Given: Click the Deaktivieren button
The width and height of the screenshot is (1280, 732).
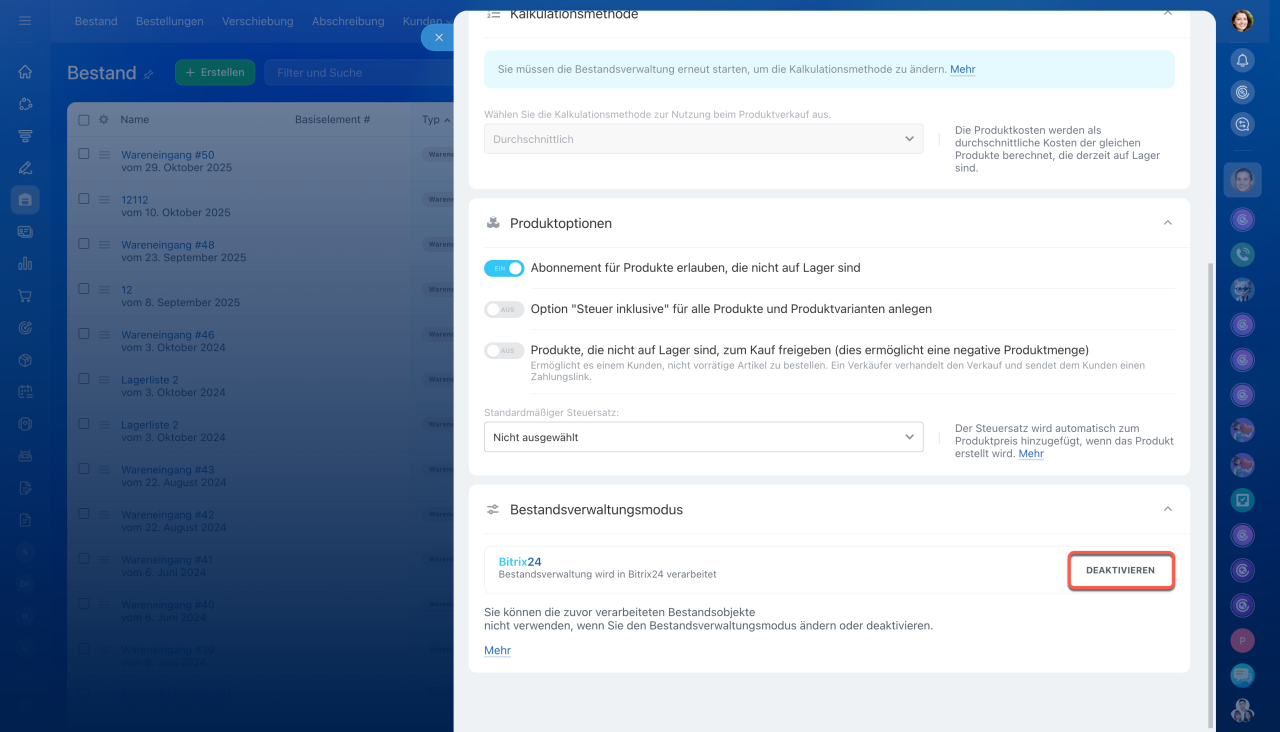Looking at the screenshot, I should point(1120,570).
